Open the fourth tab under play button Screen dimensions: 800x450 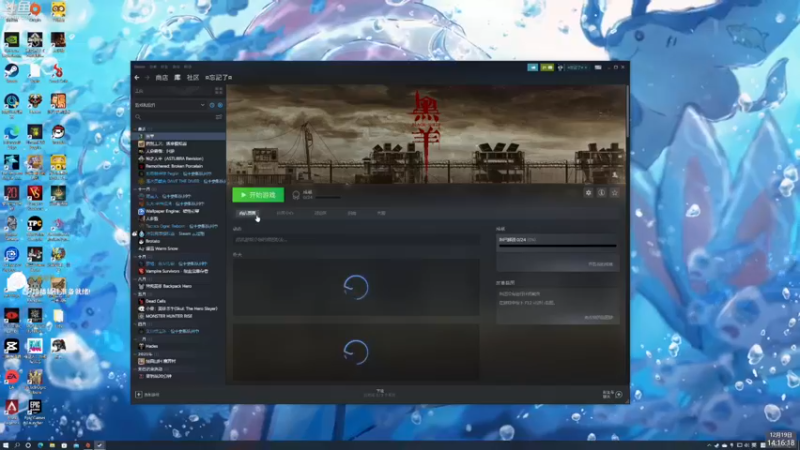[x=352, y=213]
